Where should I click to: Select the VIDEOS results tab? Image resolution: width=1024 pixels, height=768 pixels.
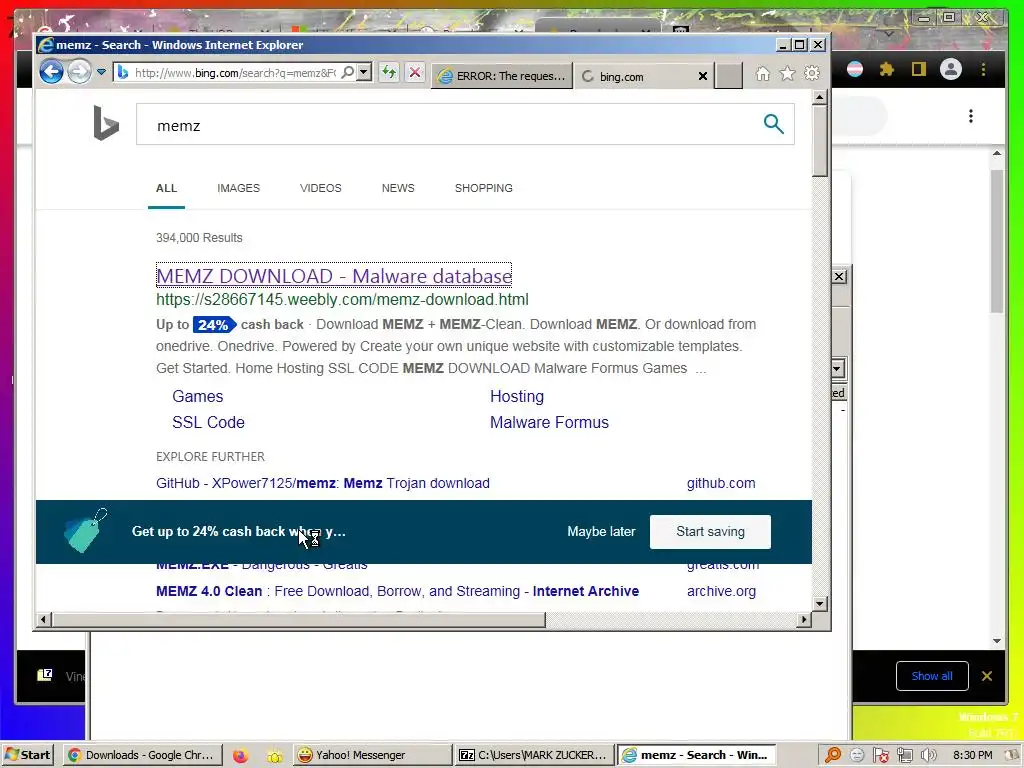(321, 188)
